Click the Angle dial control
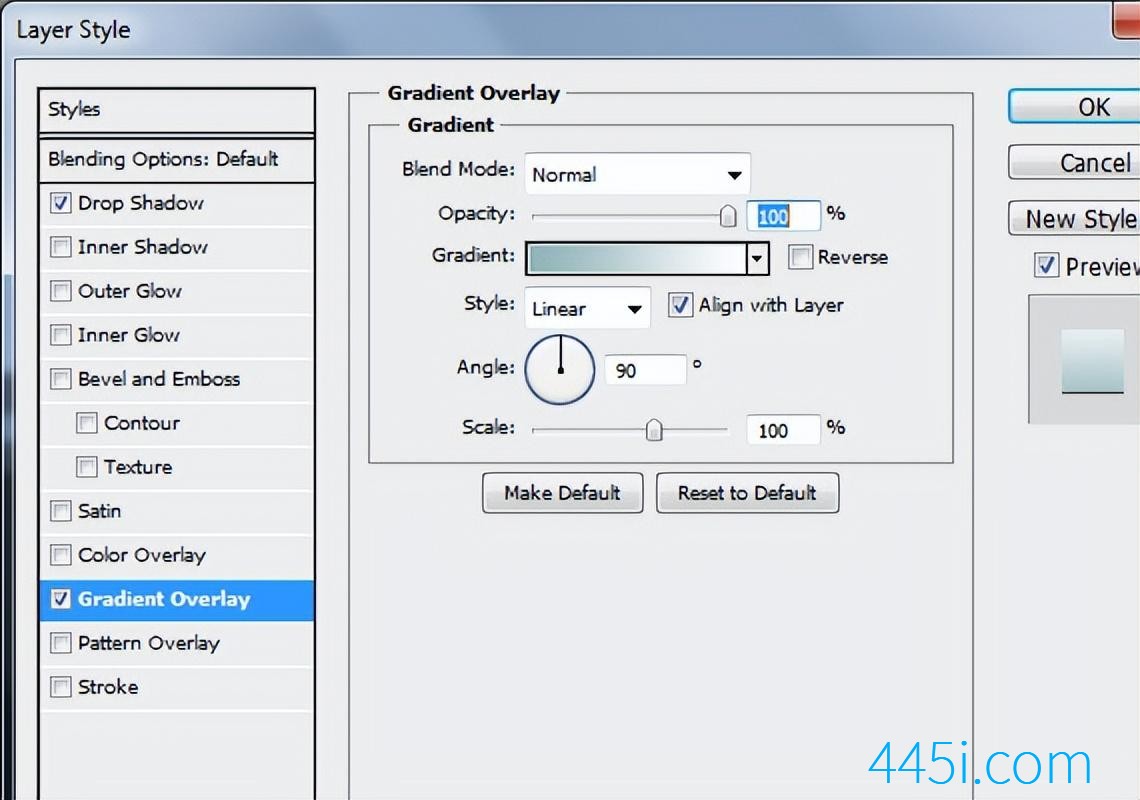This screenshot has width=1140, height=800. [561, 370]
